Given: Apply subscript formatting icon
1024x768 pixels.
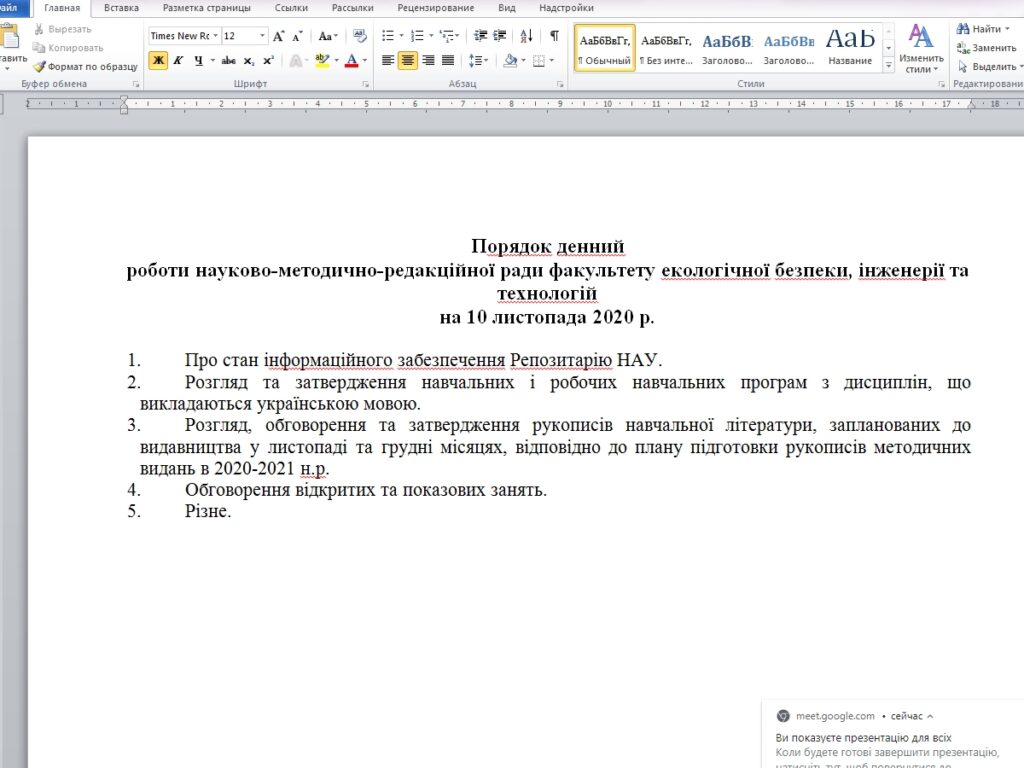Looking at the screenshot, I should click(250, 60).
